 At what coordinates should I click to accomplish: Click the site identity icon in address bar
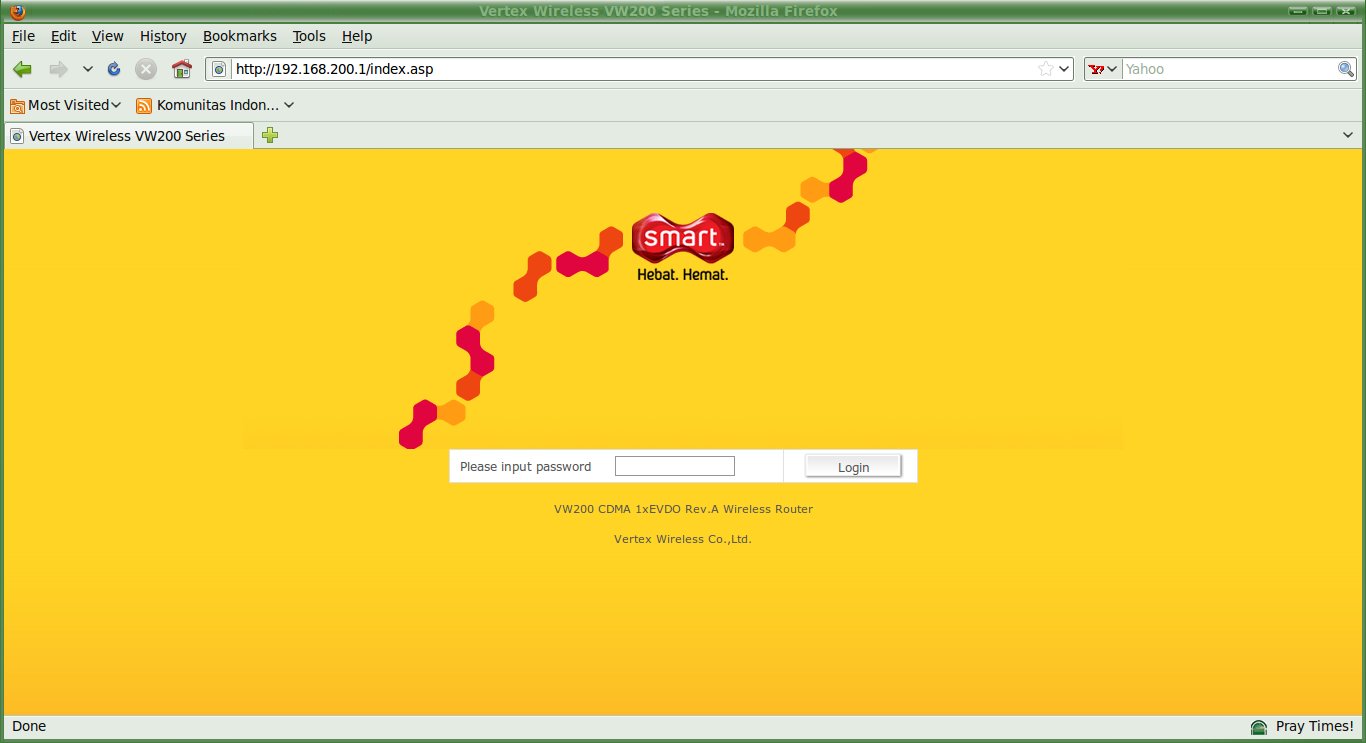219,69
